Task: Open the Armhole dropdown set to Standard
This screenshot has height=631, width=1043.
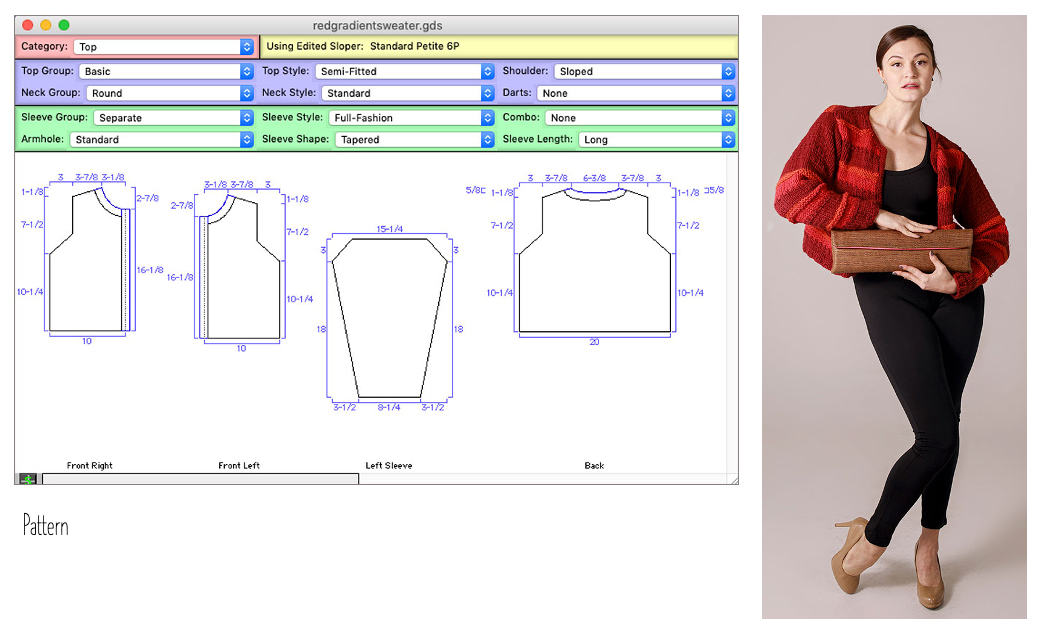Action: click(162, 140)
